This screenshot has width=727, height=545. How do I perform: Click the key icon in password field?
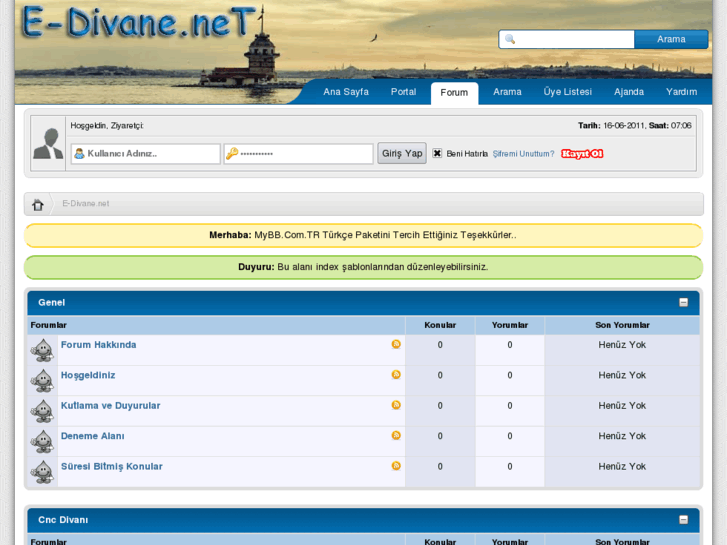coord(232,154)
